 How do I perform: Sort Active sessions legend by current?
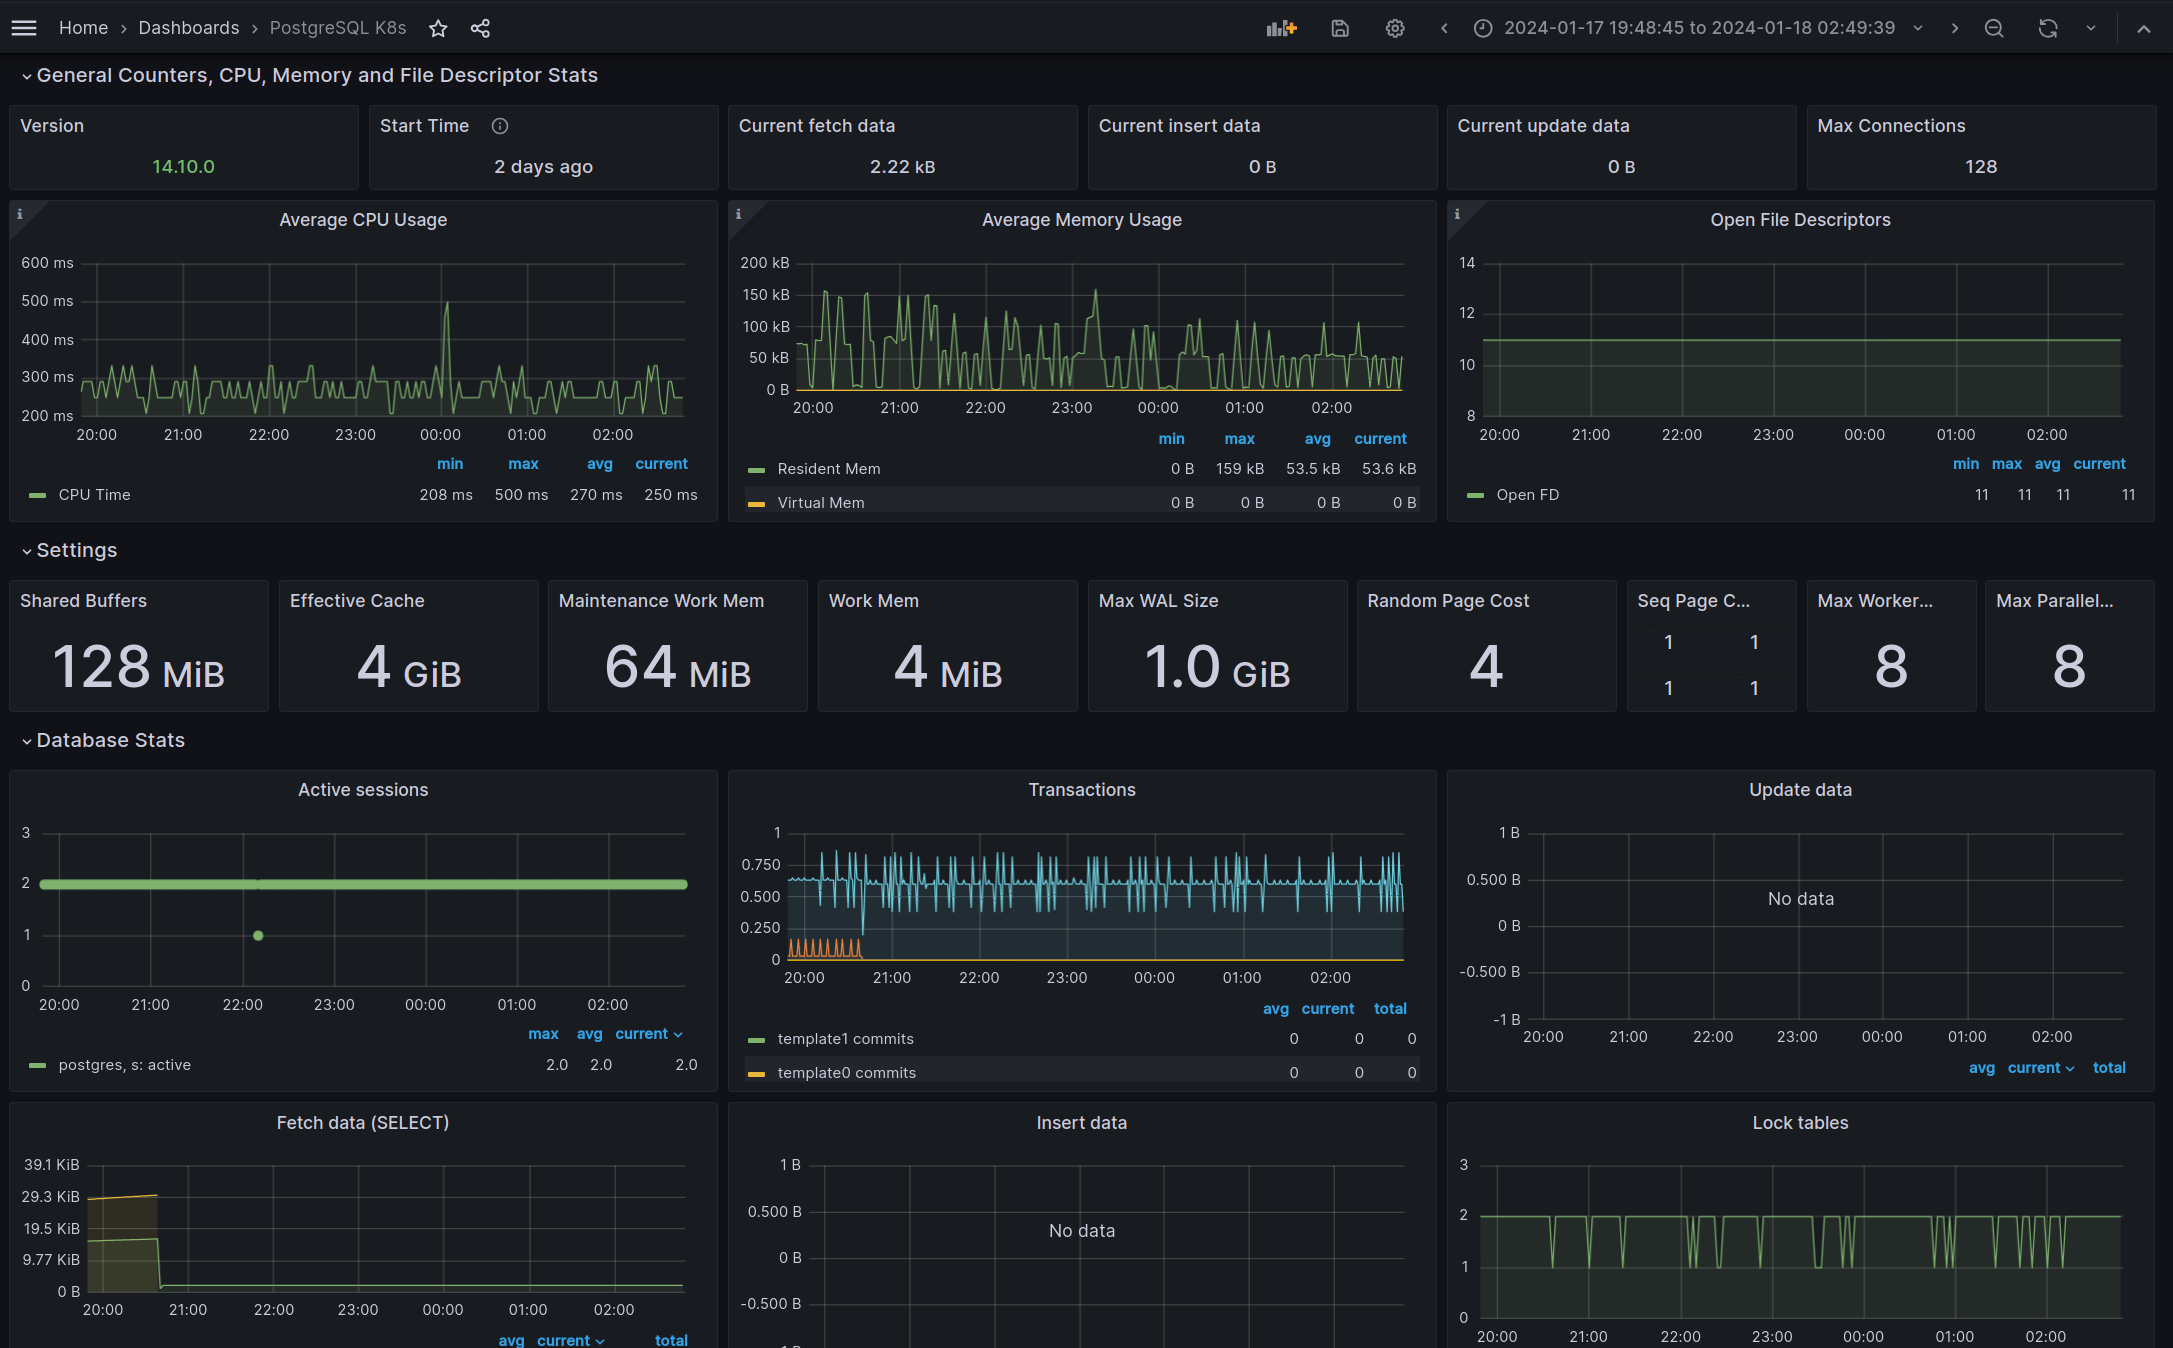click(642, 1034)
